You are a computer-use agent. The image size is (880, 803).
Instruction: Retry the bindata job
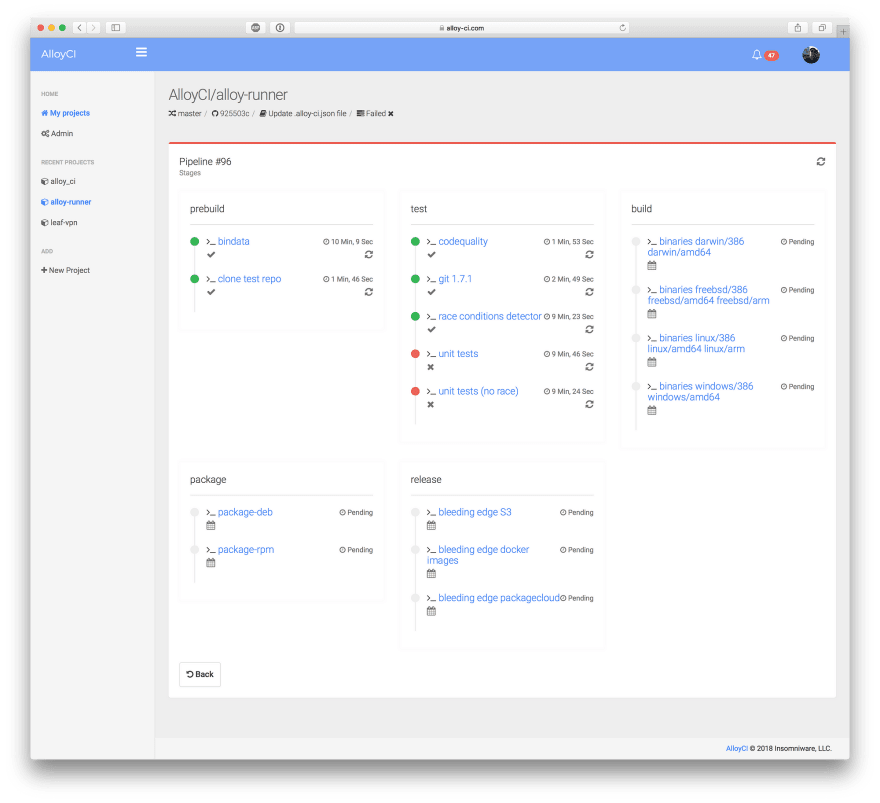click(x=369, y=254)
